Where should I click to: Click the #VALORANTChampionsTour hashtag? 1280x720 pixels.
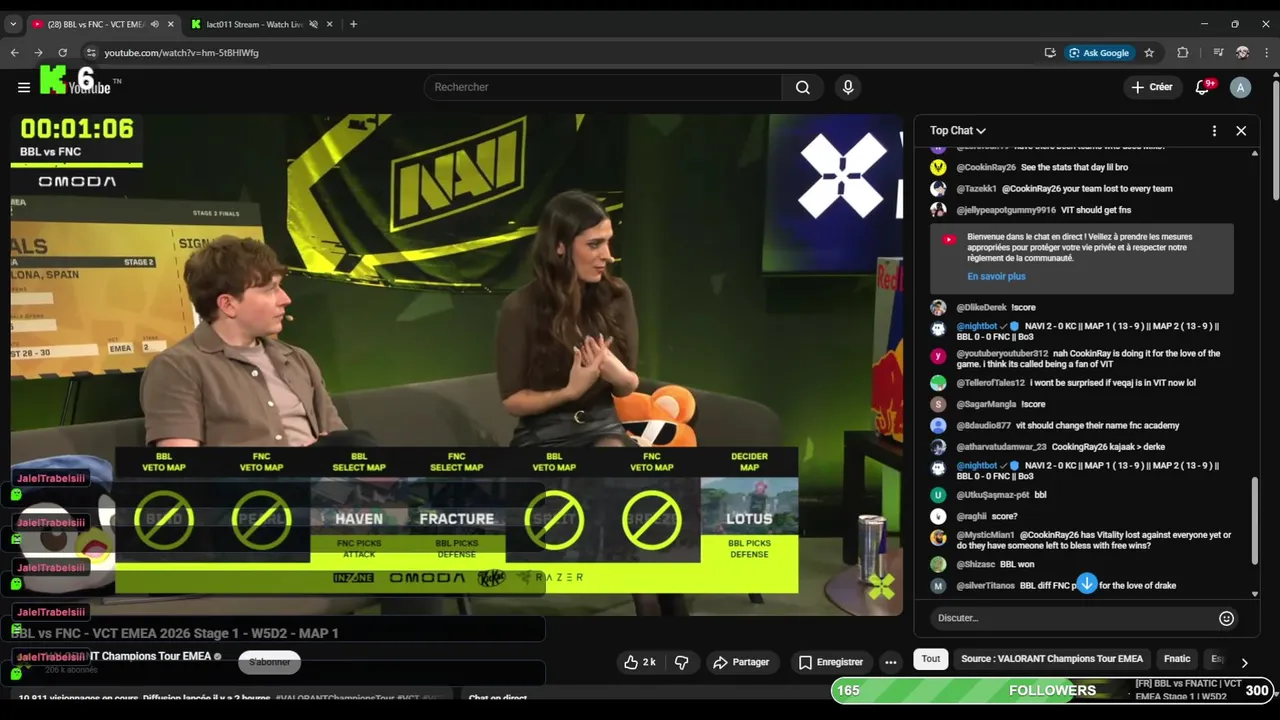(333, 697)
